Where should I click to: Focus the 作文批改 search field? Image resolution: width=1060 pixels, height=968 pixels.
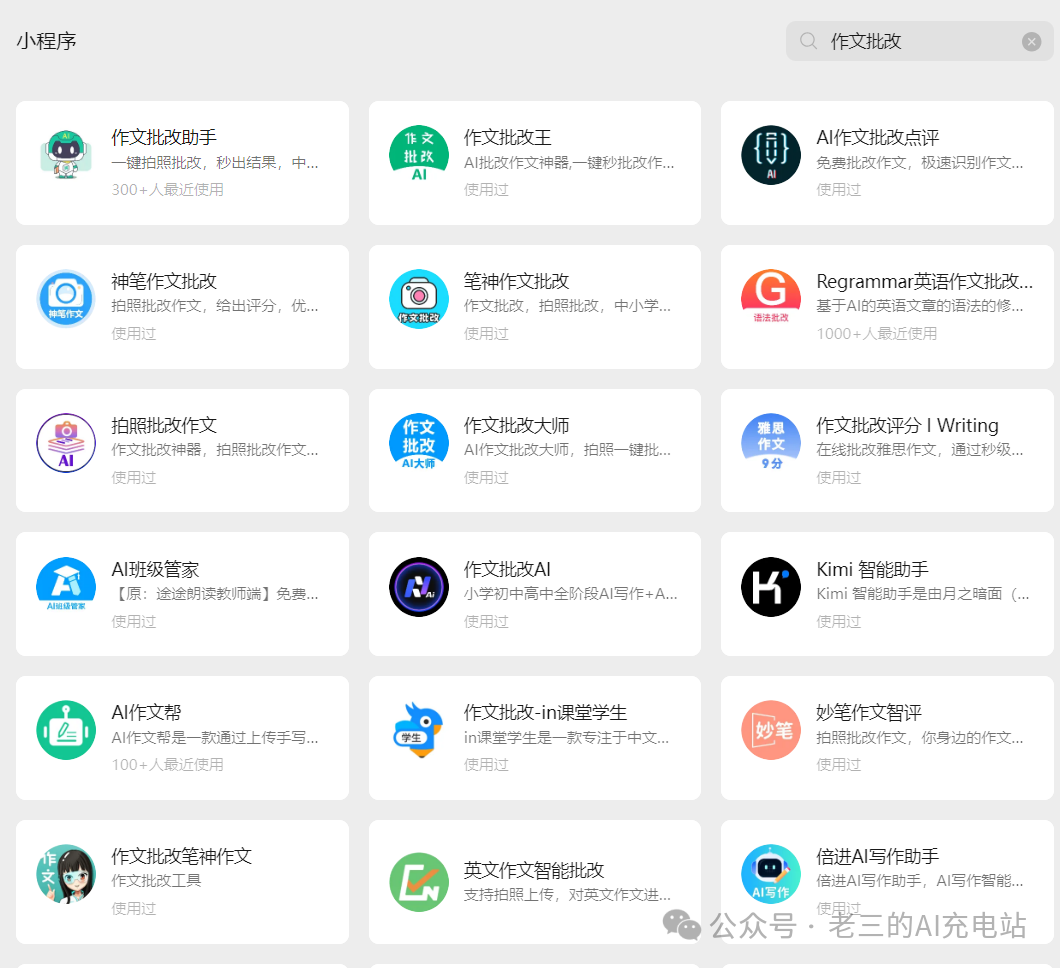[919, 41]
